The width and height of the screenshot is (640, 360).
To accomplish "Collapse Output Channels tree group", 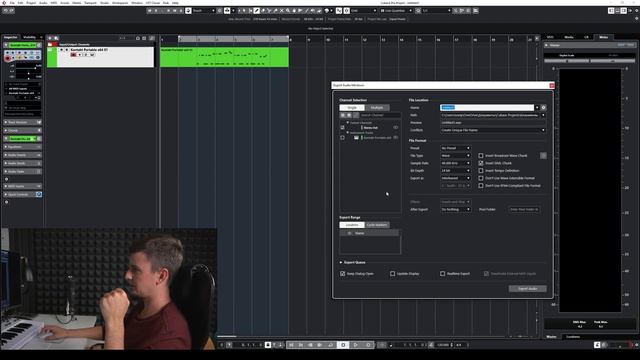I will pos(348,122).
